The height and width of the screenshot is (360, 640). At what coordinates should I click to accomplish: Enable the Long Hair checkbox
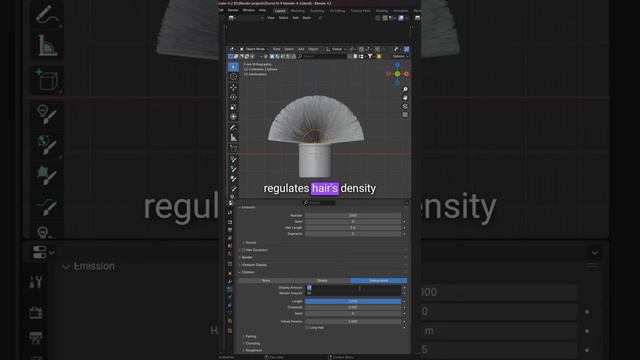pyautogui.click(x=307, y=327)
